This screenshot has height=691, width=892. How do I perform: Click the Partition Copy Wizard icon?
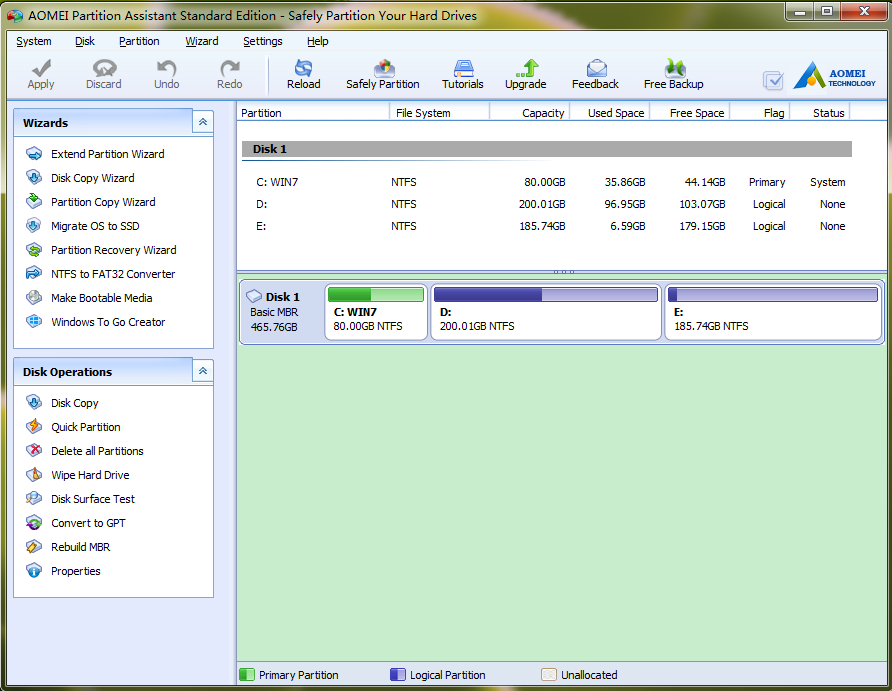click(x=34, y=201)
